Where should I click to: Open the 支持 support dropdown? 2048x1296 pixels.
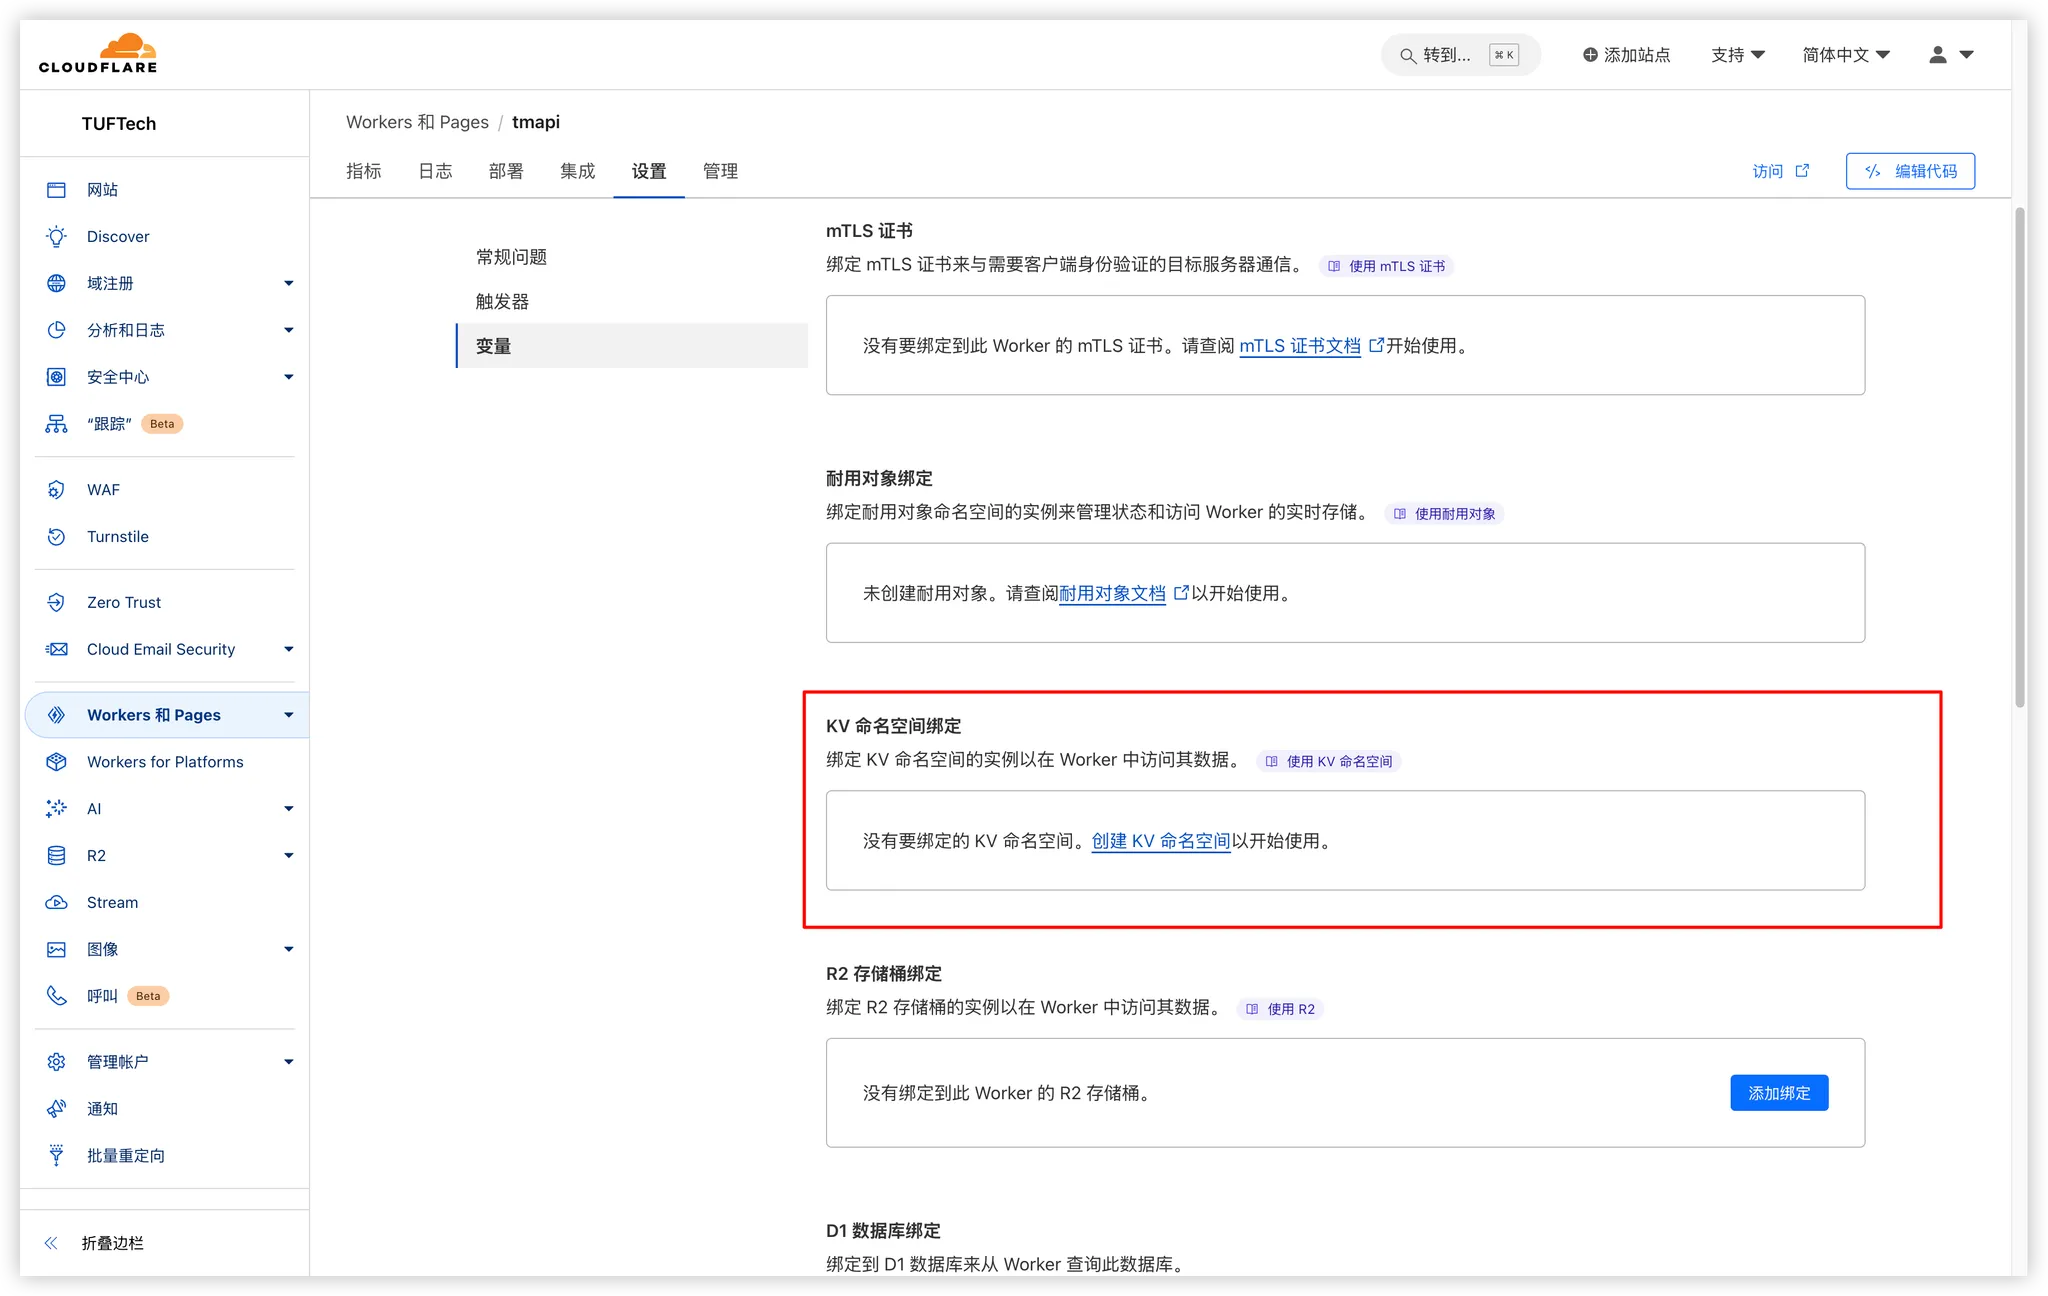tap(1737, 55)
